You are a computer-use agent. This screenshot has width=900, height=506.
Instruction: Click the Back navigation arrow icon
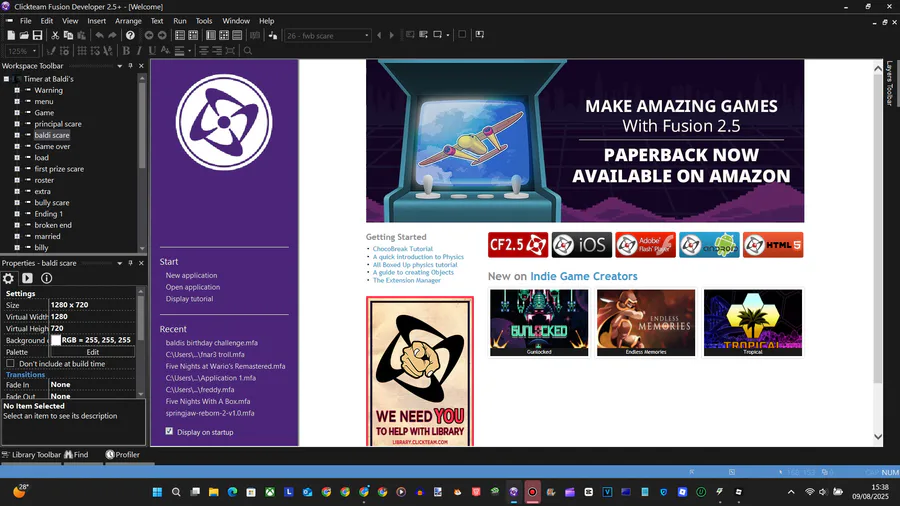pyautogui.click(x=149, y=36)
